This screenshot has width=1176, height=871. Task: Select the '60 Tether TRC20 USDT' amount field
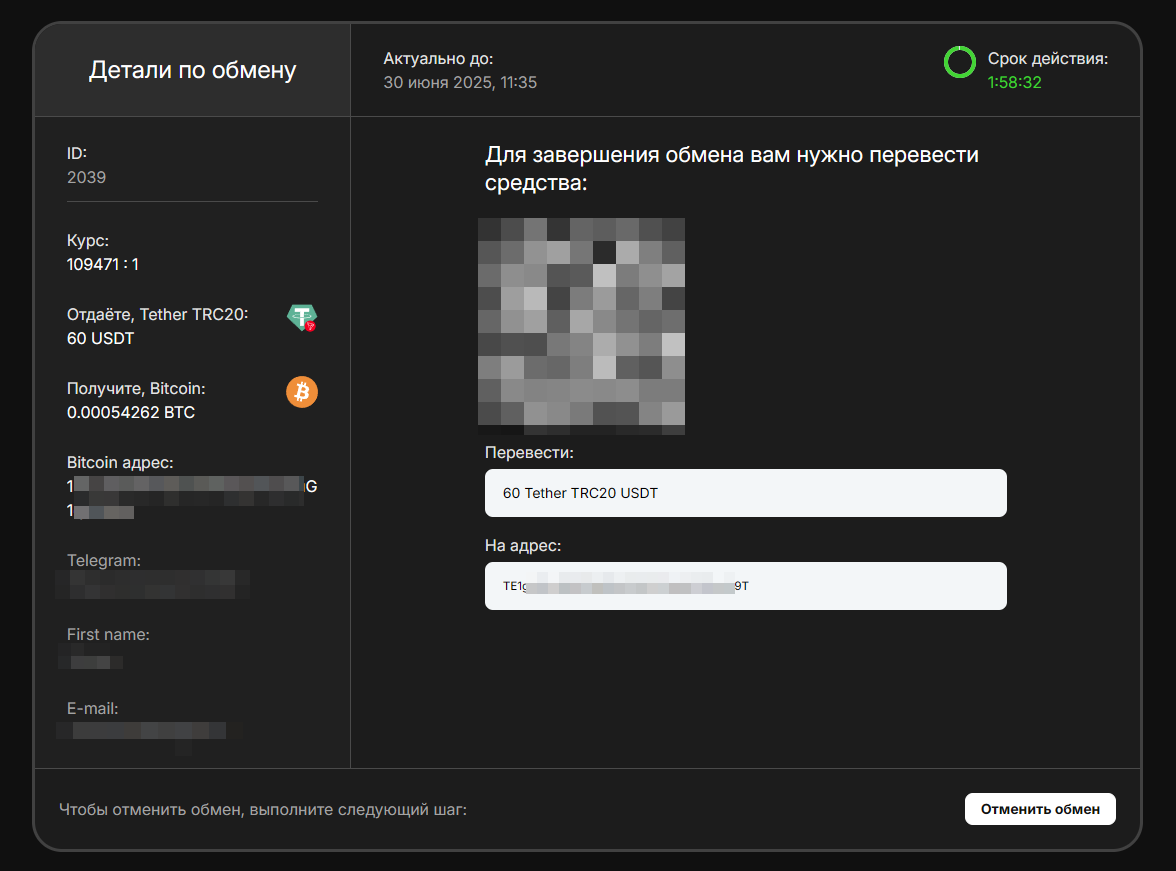pyautogui.click(x=746, y=493)
